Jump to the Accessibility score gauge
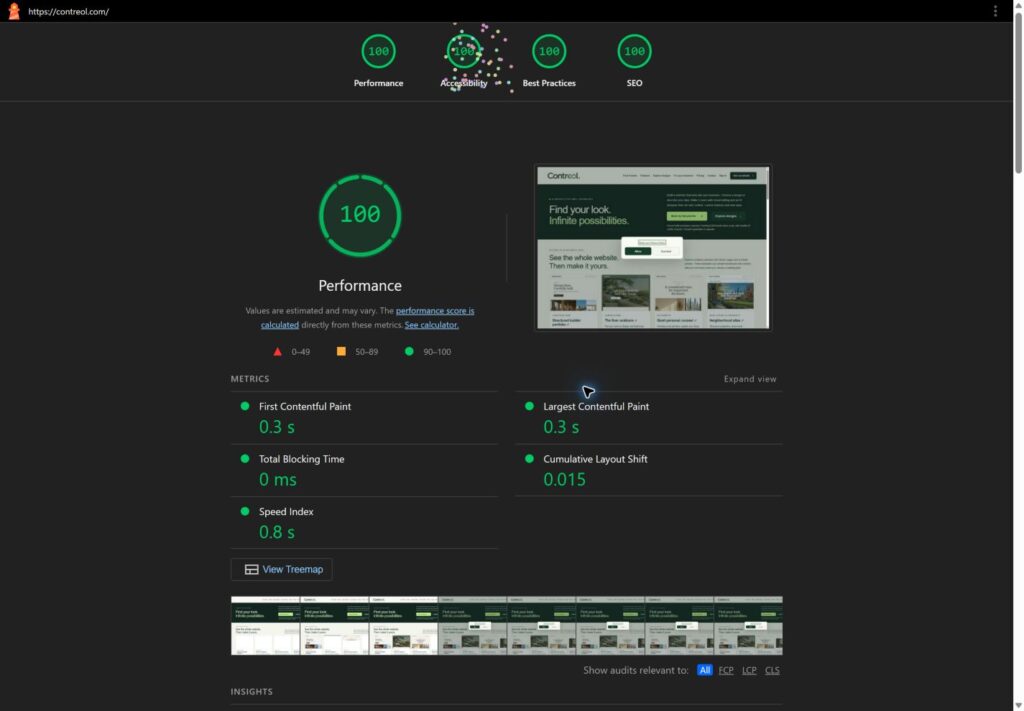This screenshot has height=711, width=1024. pyautogui.click(x=464, y=61)
